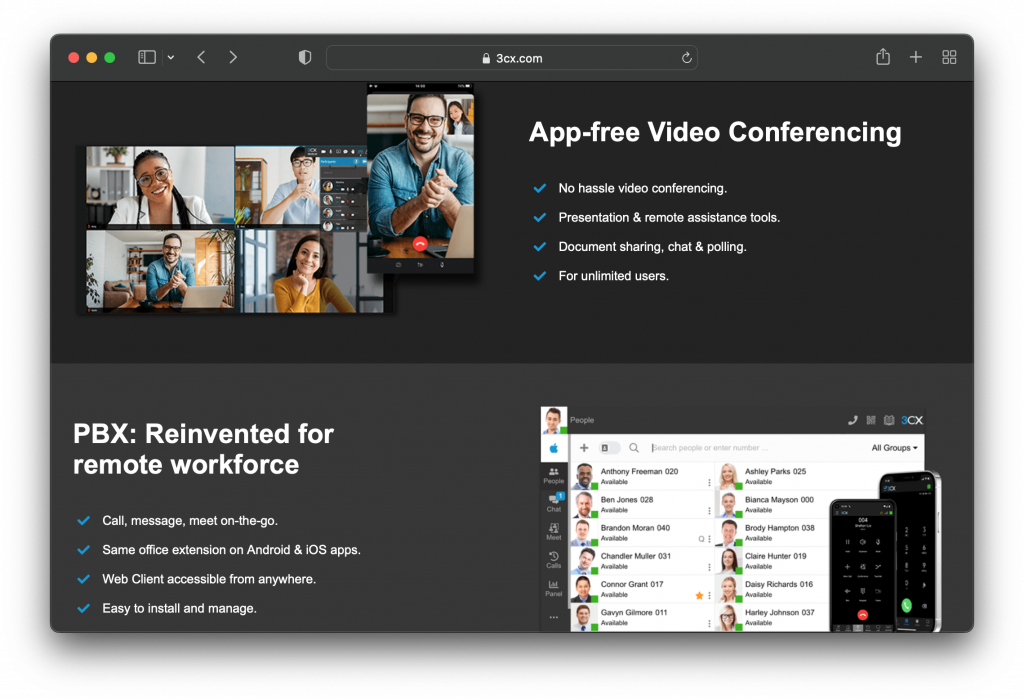Open the Panel tab in 3CX sidebar
1024x699 pixels.
coord(553,588)
